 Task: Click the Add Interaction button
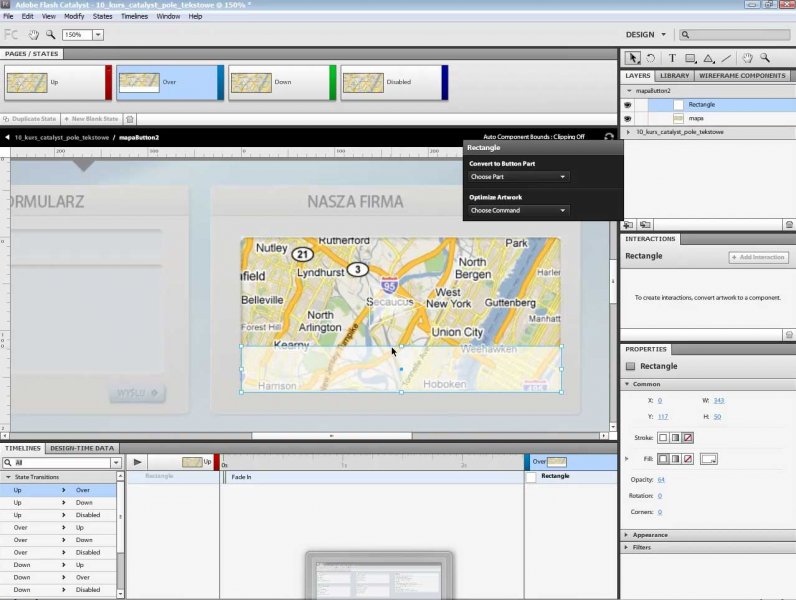[x=758, y=257]
